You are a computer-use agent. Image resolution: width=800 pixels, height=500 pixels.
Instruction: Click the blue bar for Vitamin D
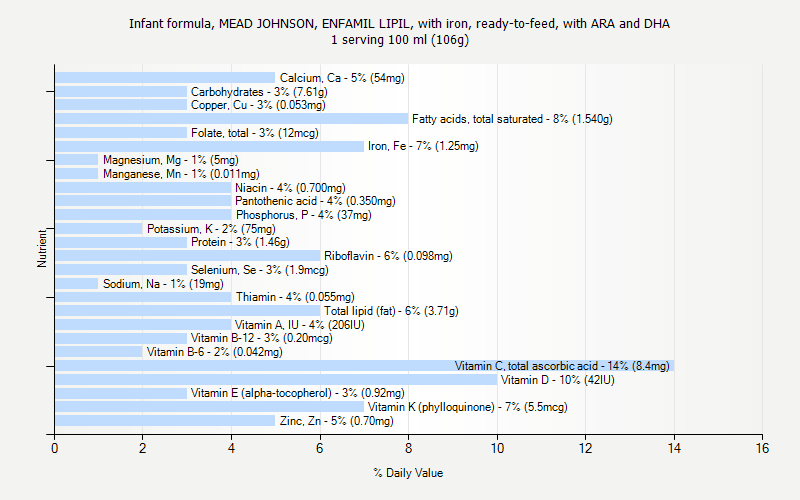tap(276, 380)
